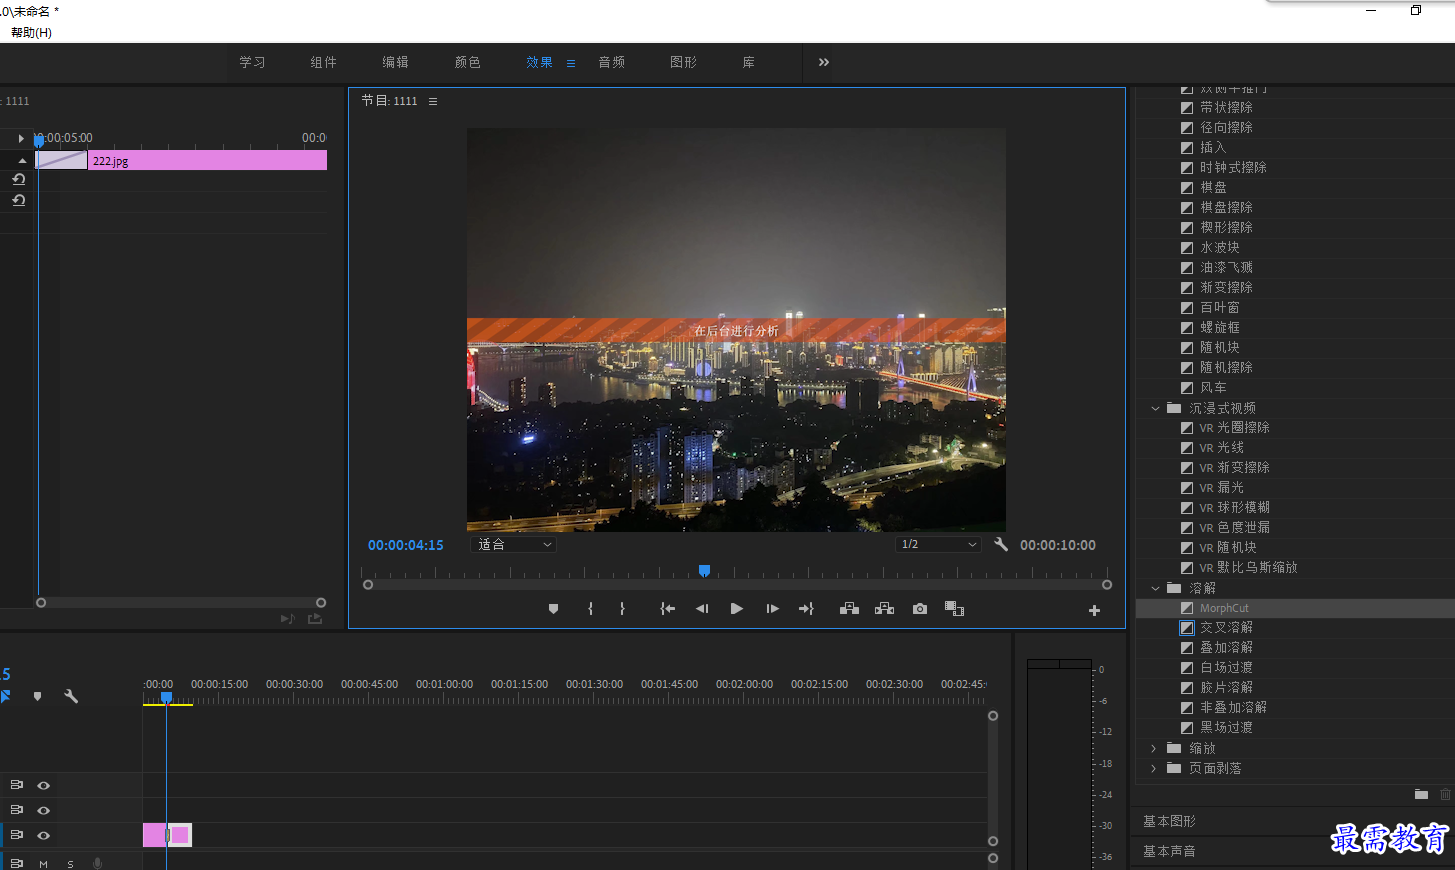Screen dimensions: 1455x870
Task: Show more workspaces with the overflow chevron
Action: (x=823, y=62)
